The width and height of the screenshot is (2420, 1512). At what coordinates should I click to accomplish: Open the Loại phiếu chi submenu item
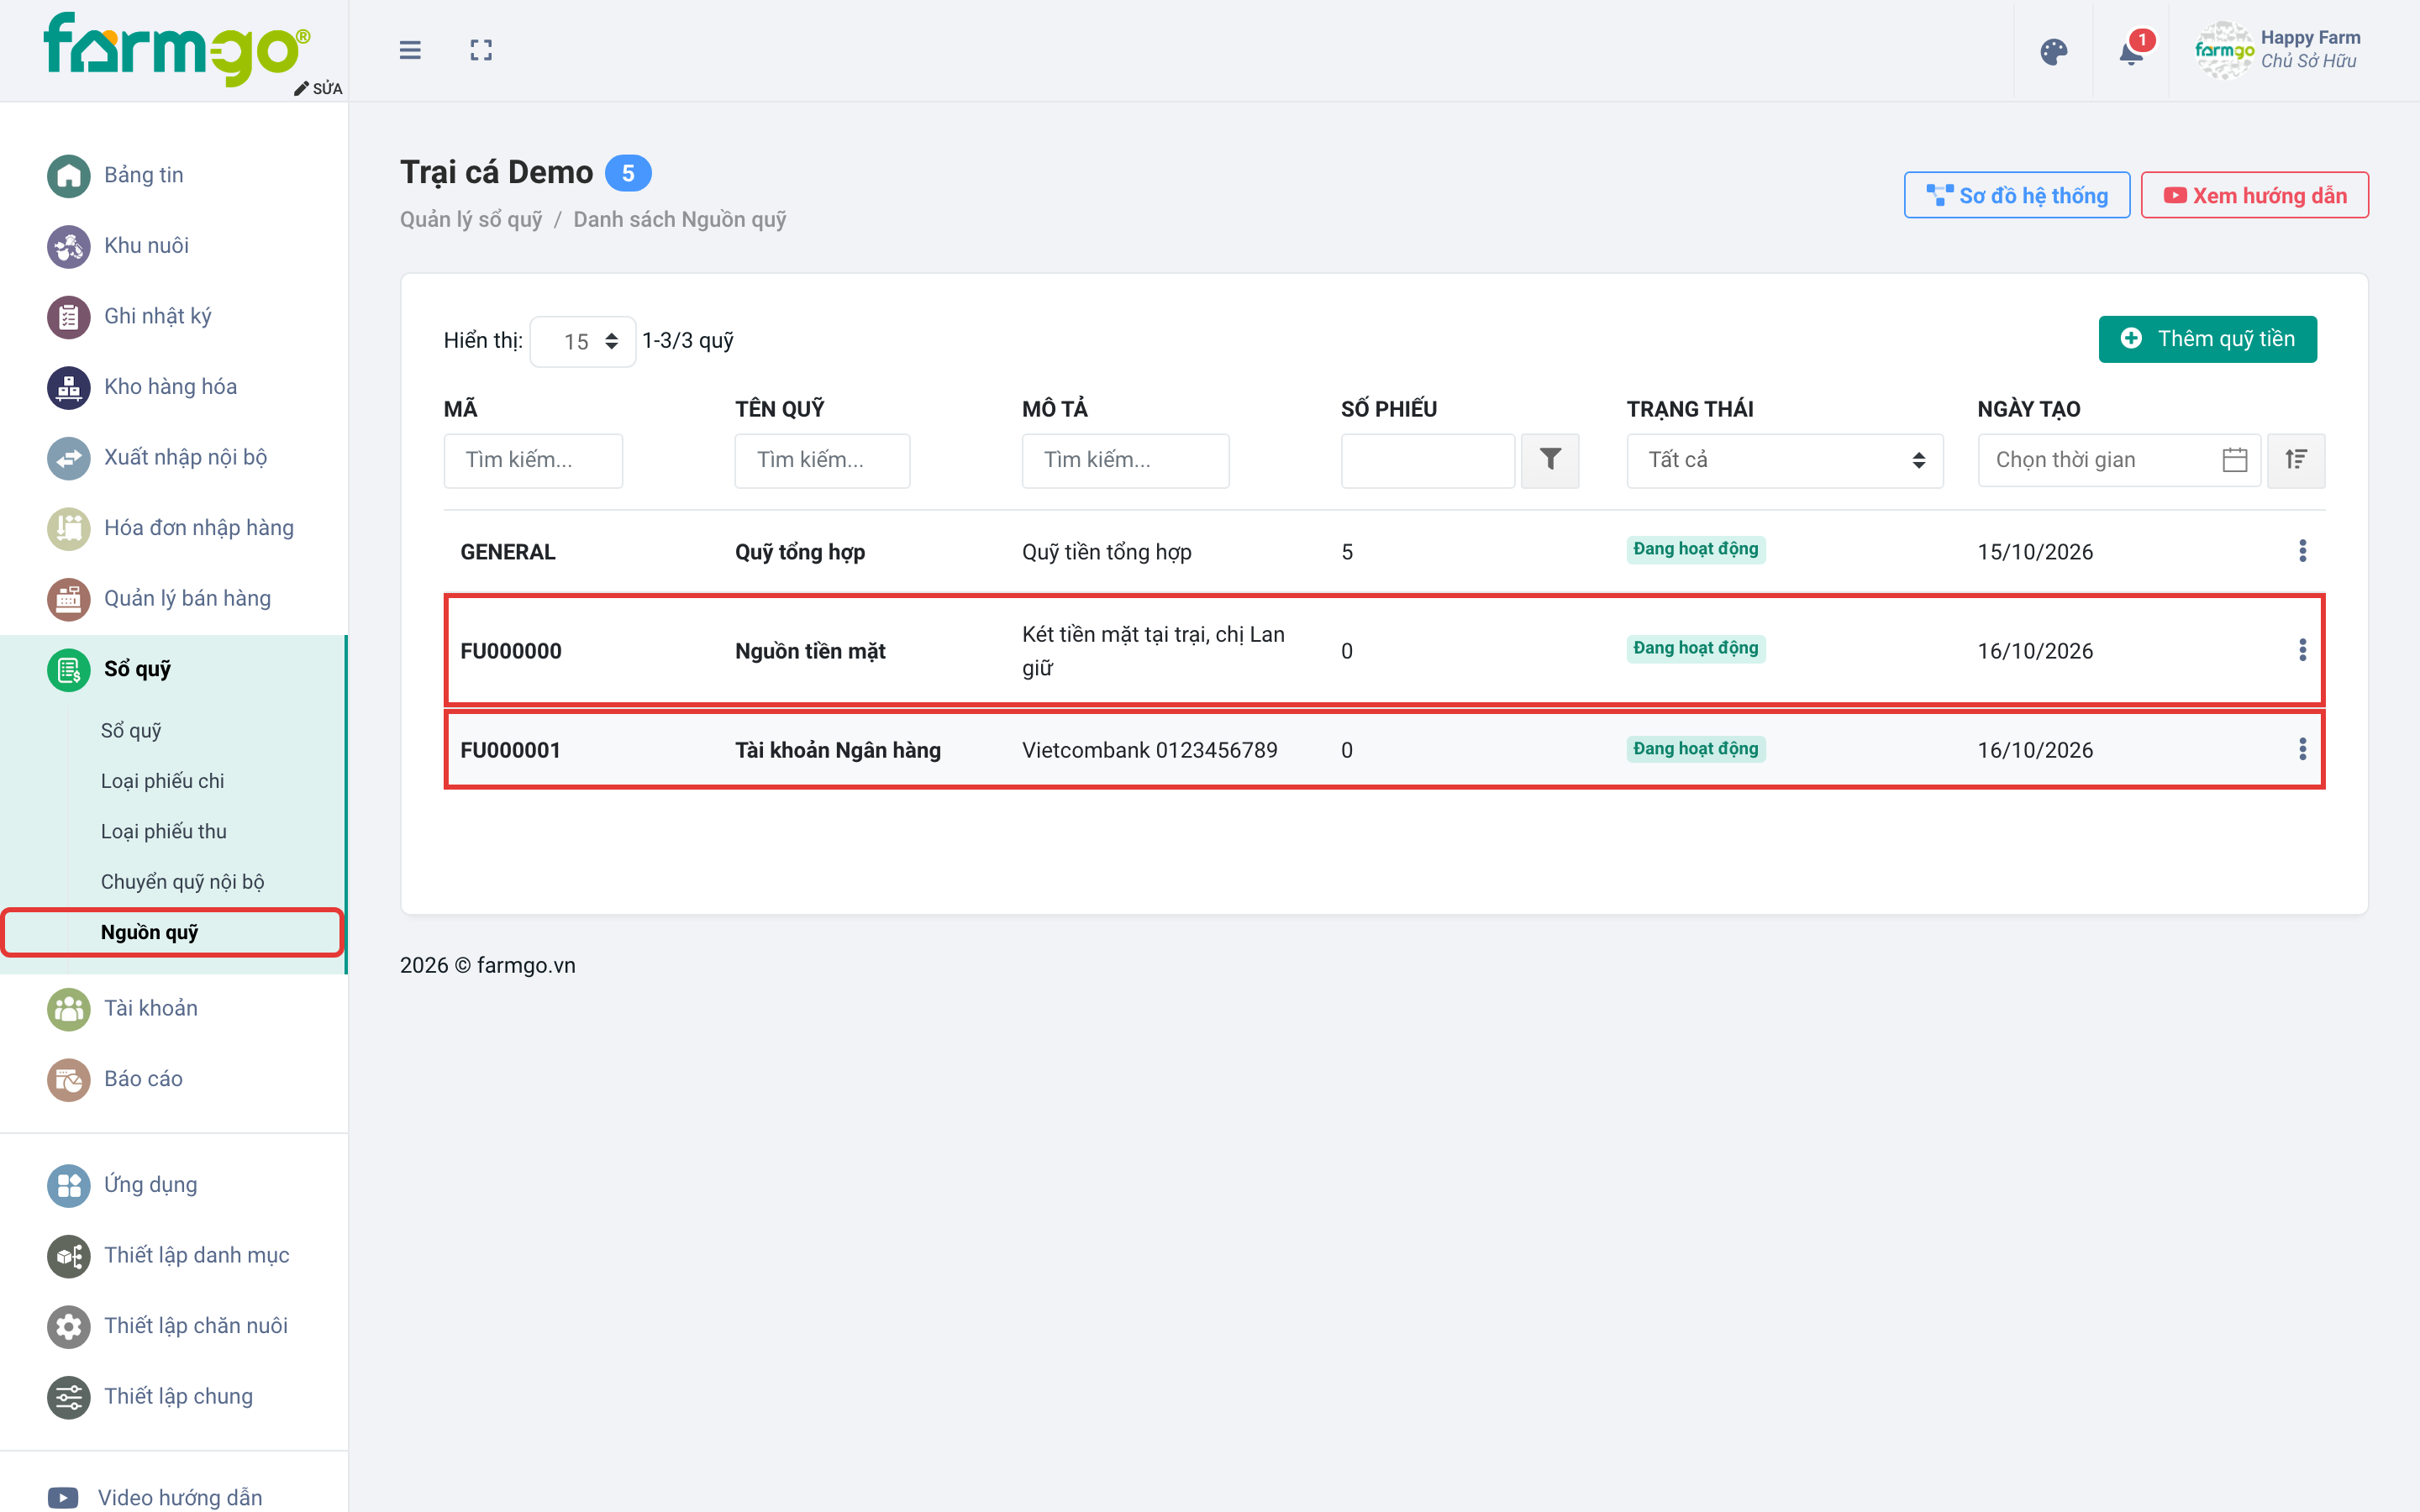162,781
